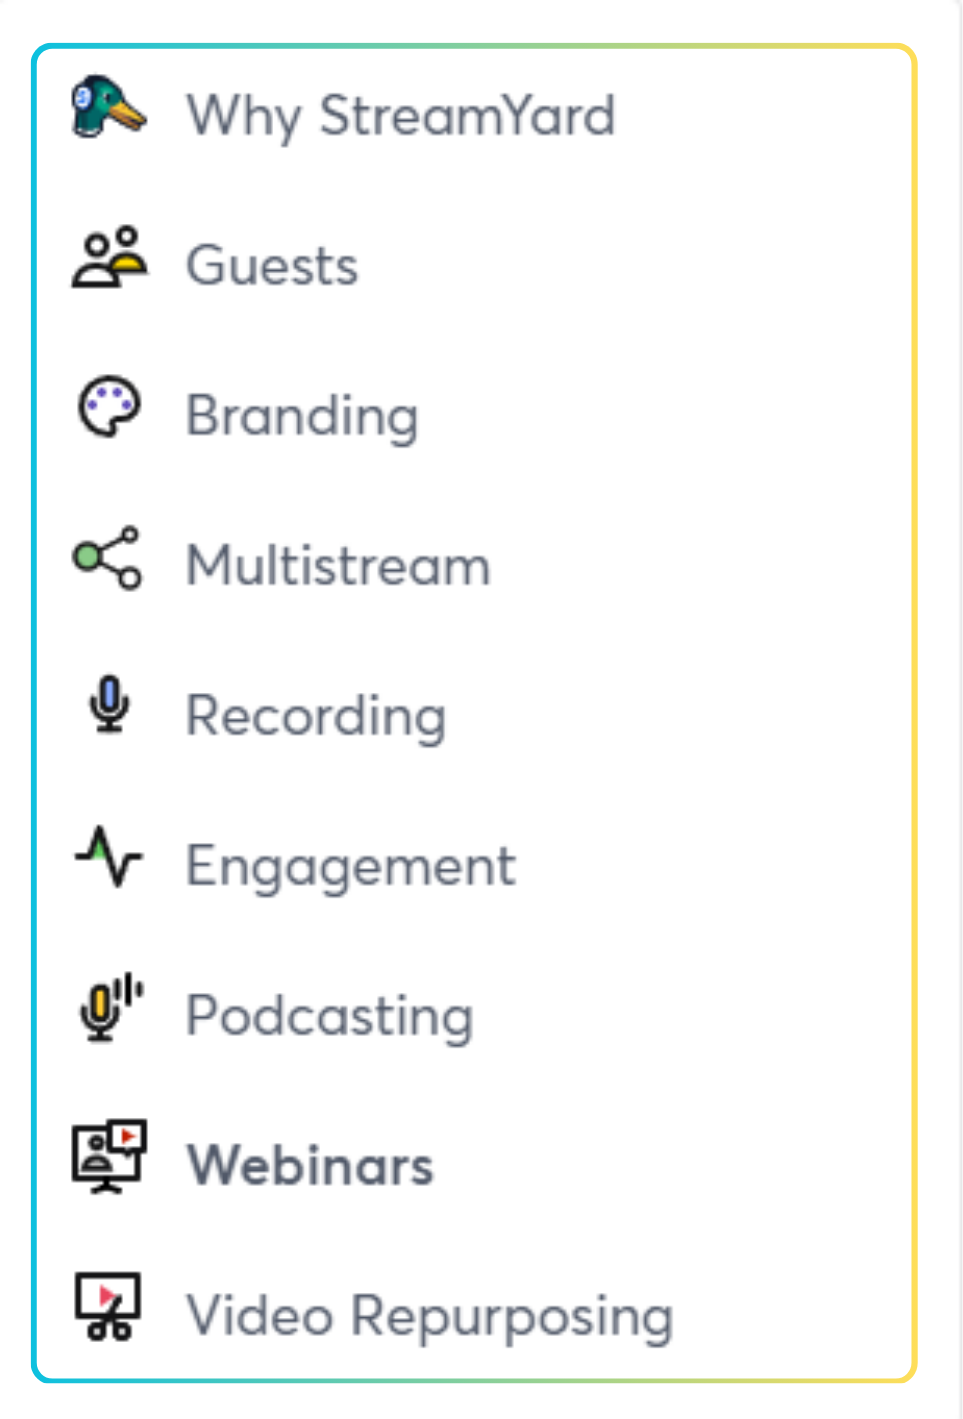Navigate to the Engagement text link

(x=351, y=866)
